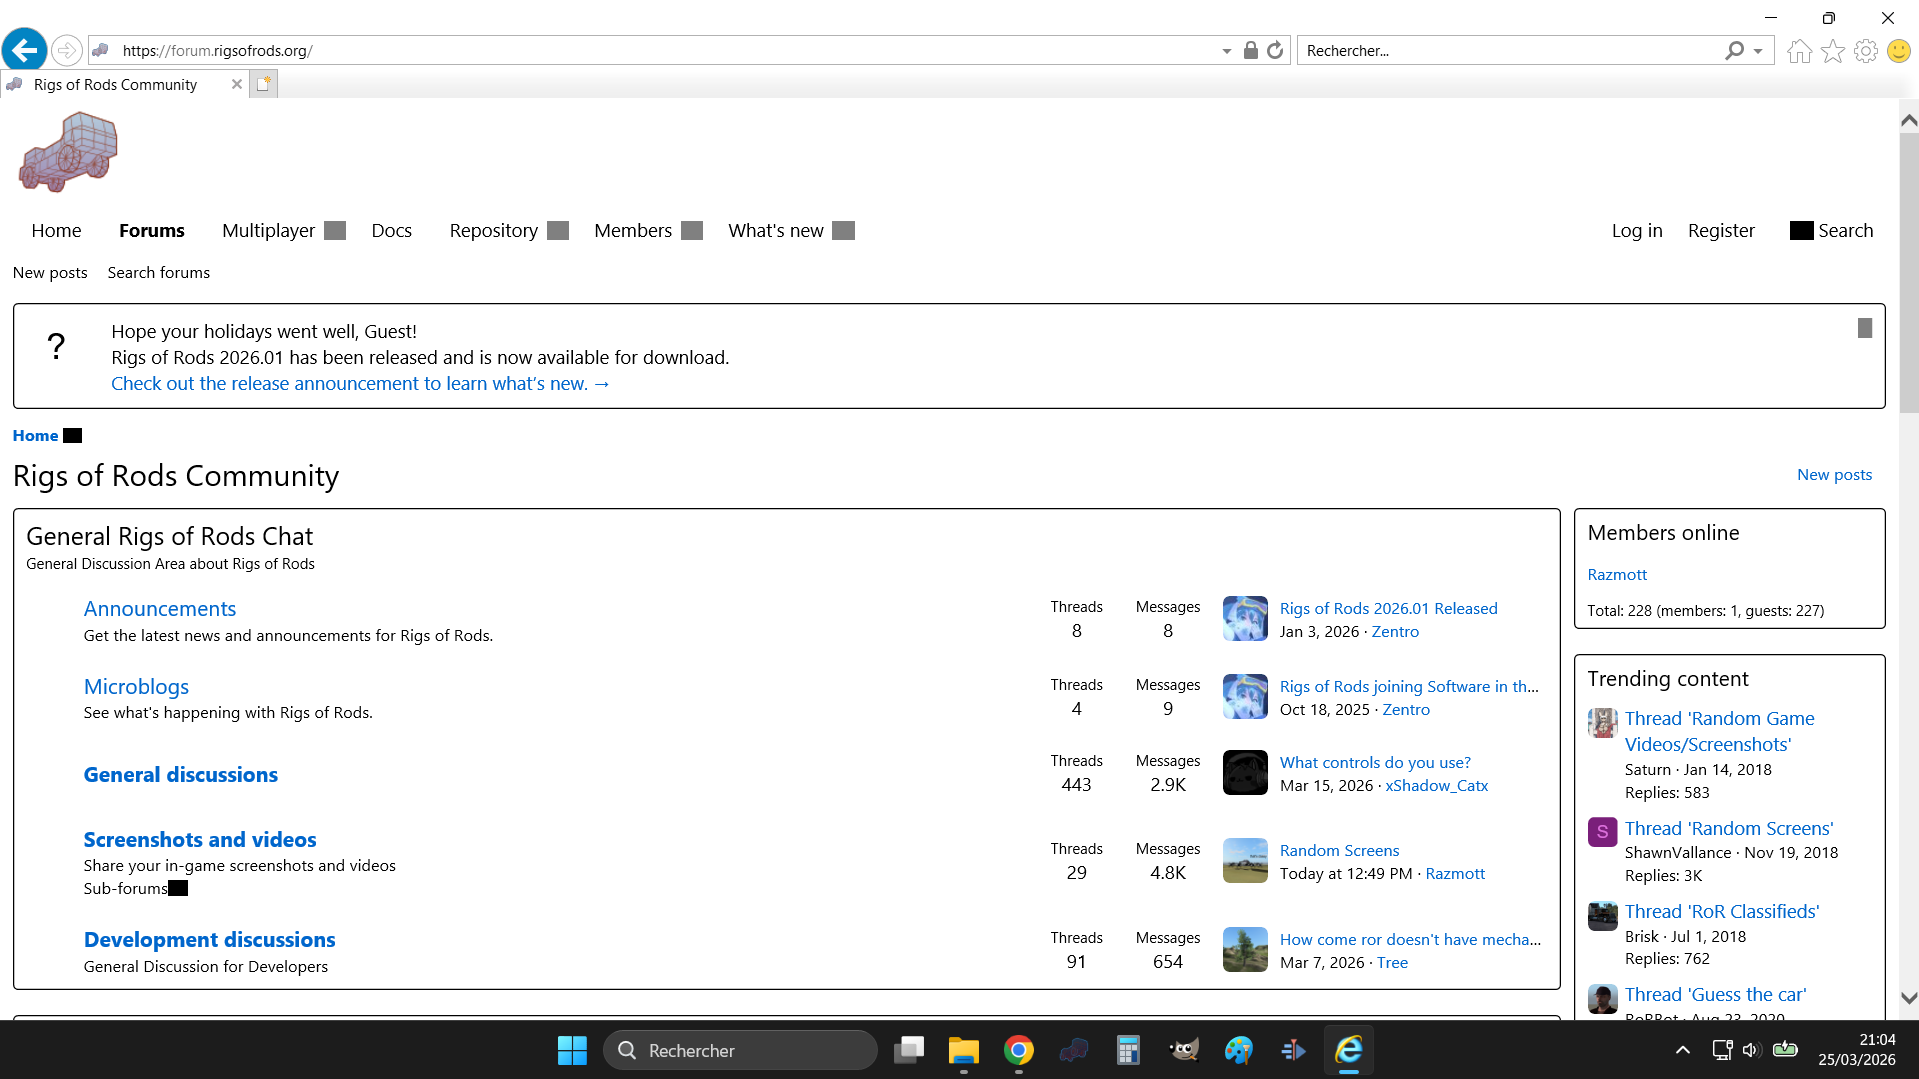Click the Register link
Viewport: 1919px width, 1079px height.
click(x=1721, y=231)
